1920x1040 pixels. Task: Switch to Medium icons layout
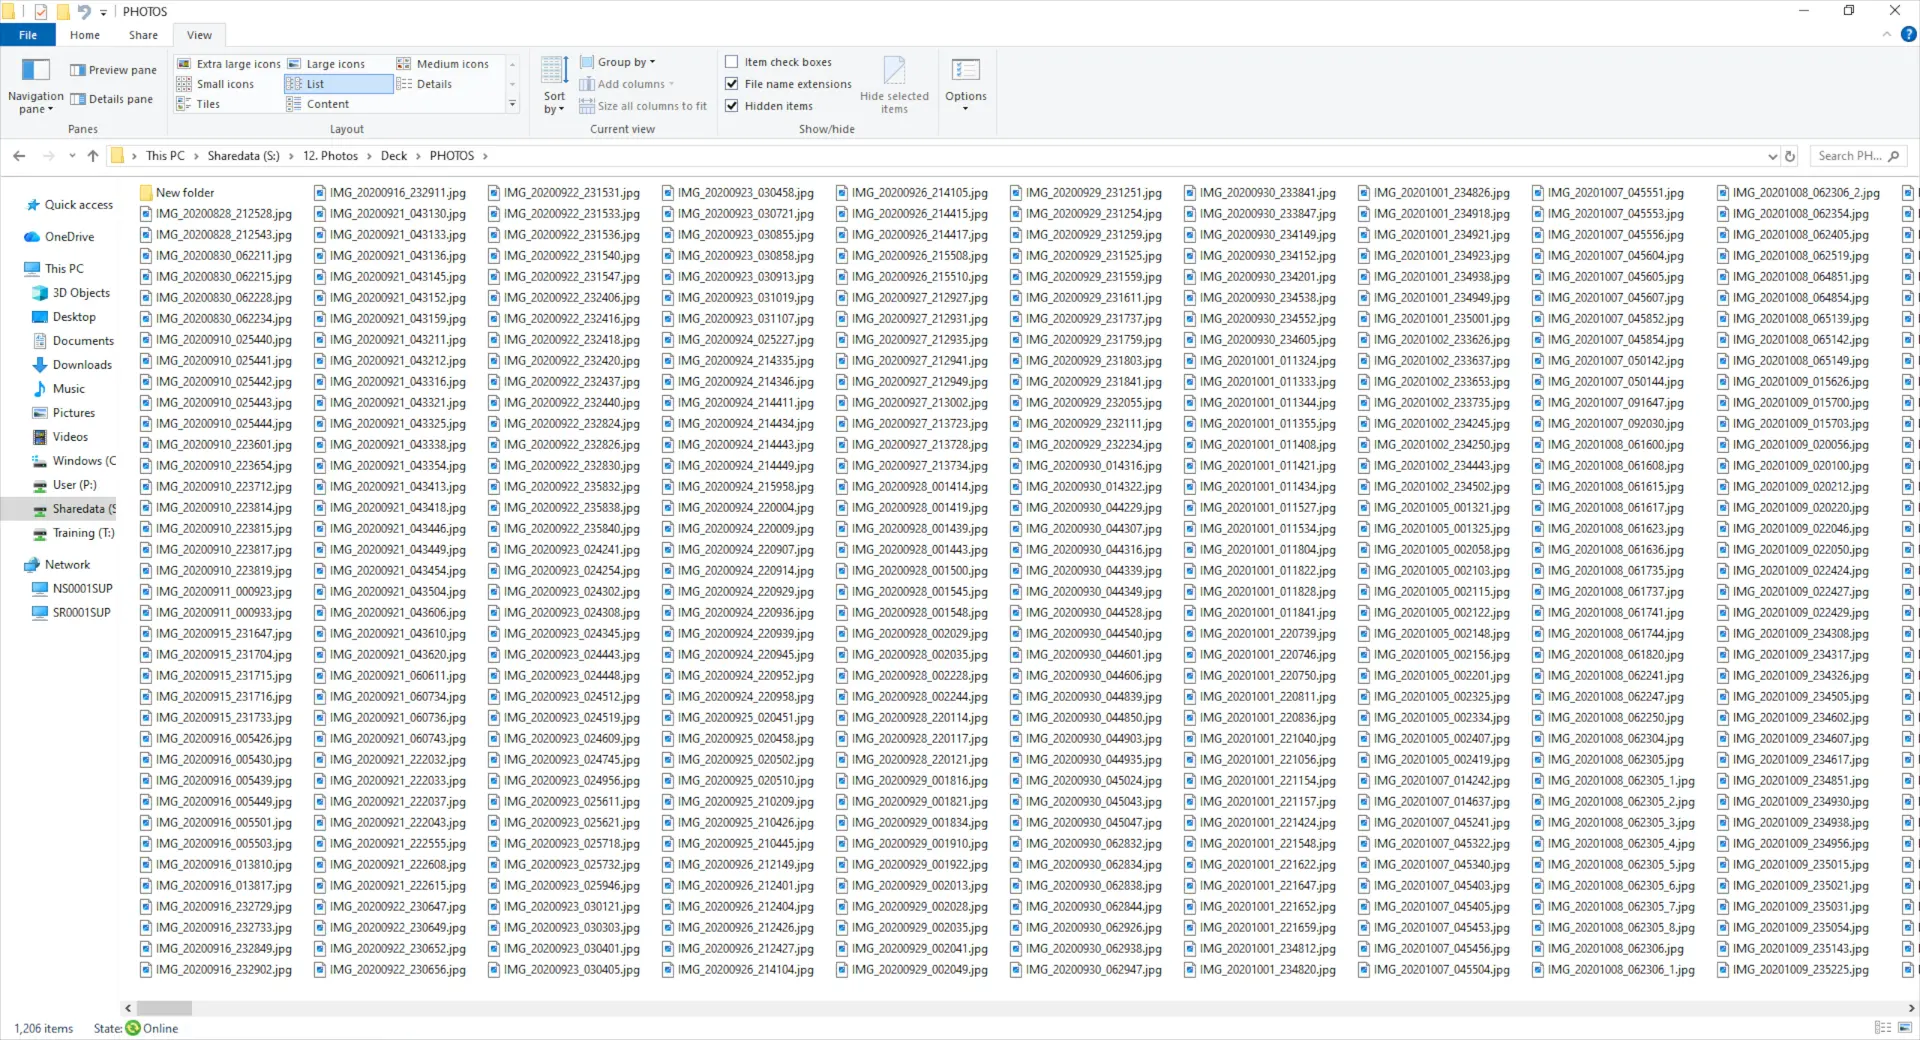[x=443, y=64]
